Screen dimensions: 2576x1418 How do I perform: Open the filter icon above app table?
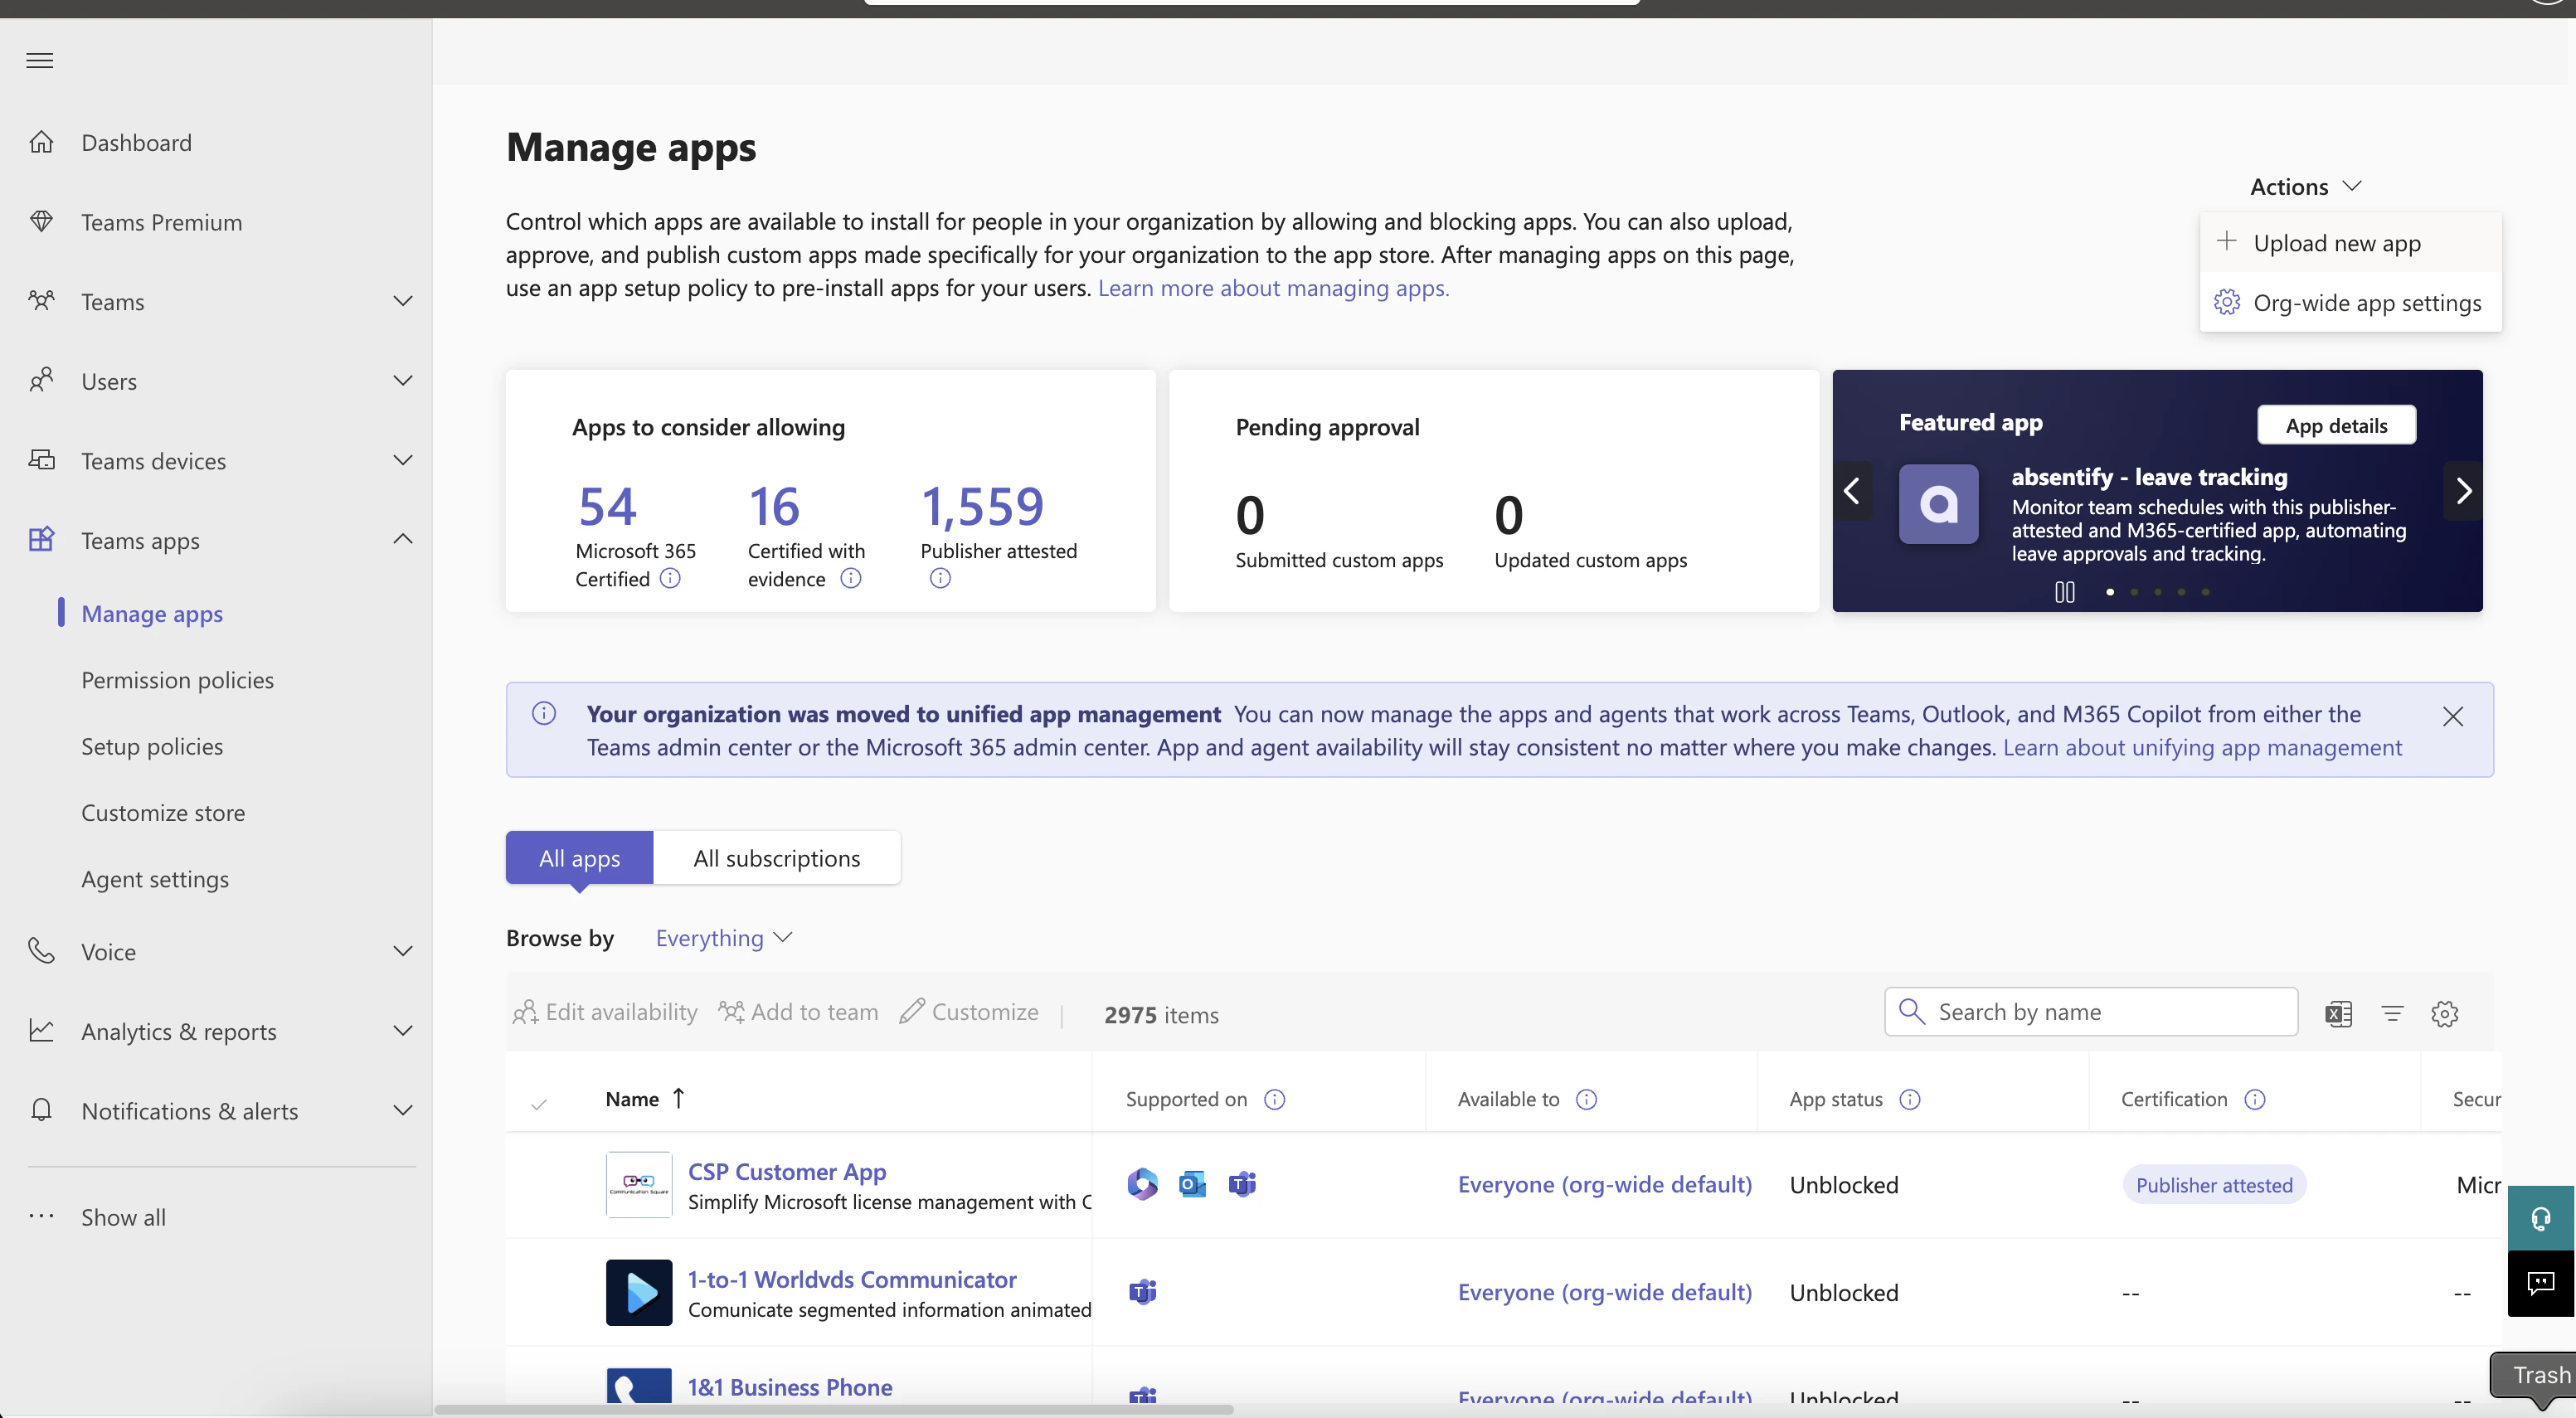2392,1013
